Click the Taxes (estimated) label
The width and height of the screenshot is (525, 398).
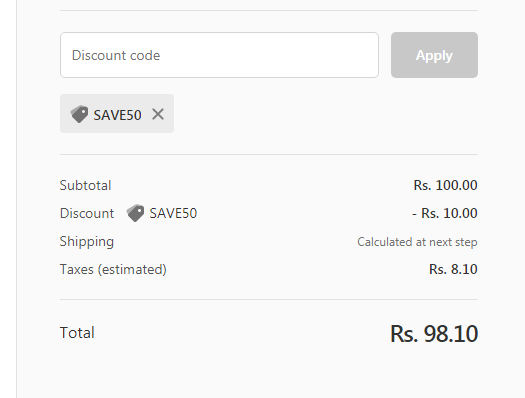click(113, 269)
